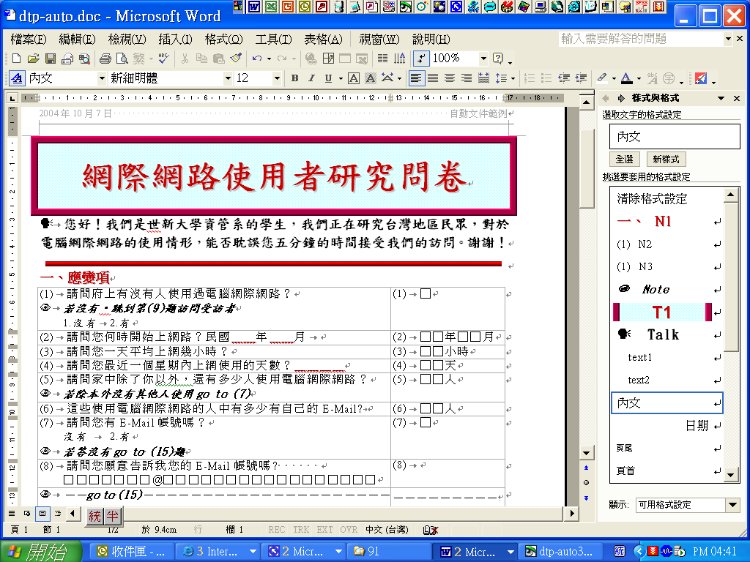Open the 檔案(F) menu
The width and height of the screenshot is (750, 562).
pos(28,39)
